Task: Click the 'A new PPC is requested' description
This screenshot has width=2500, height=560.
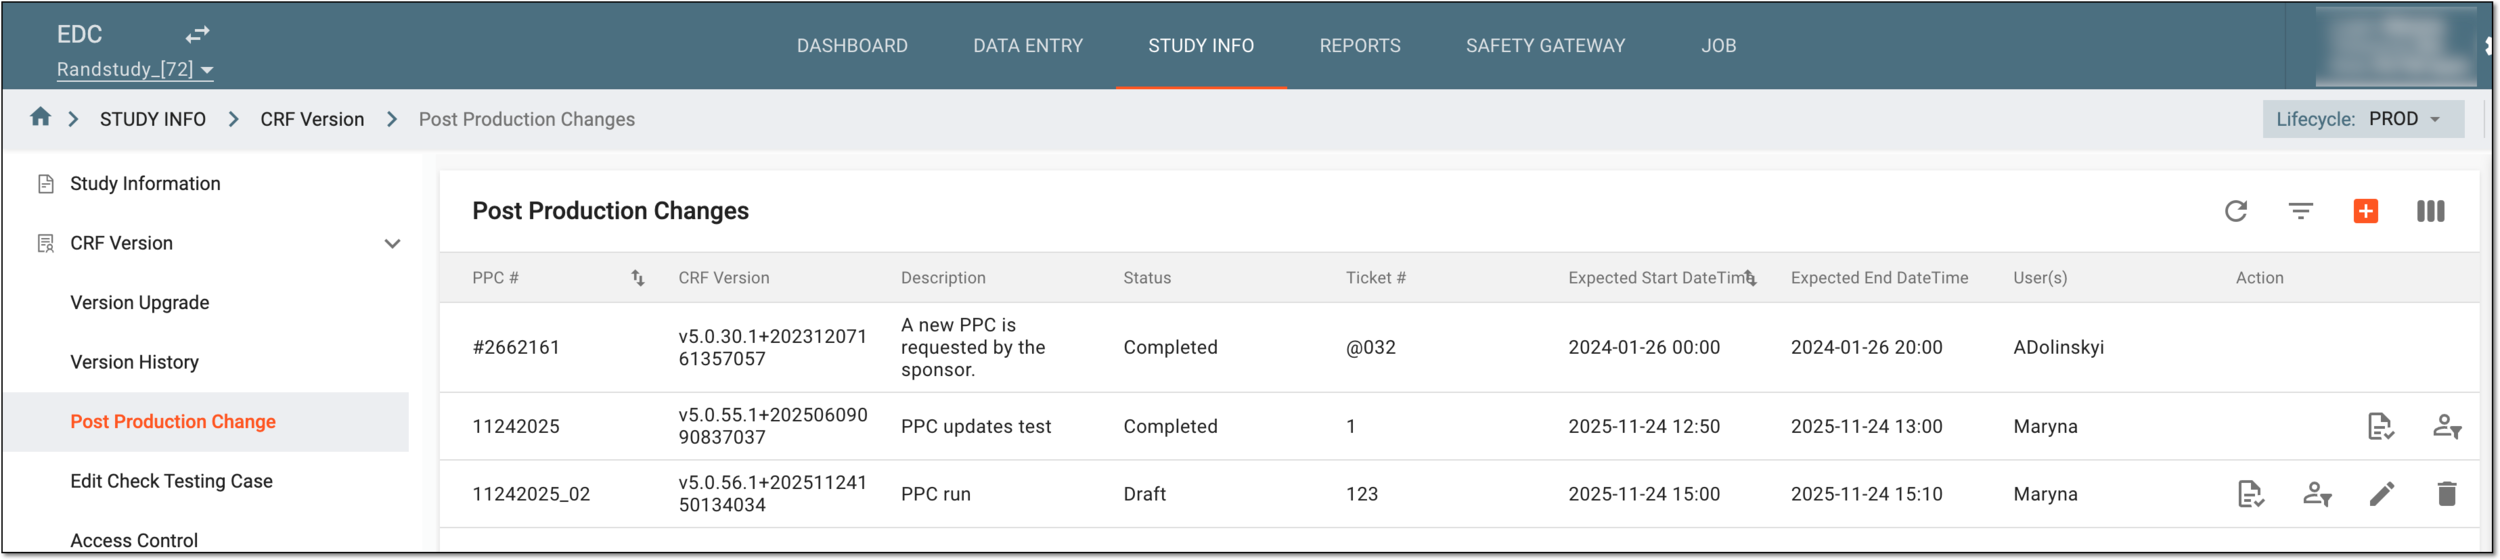Action: (x=973, y=348)
